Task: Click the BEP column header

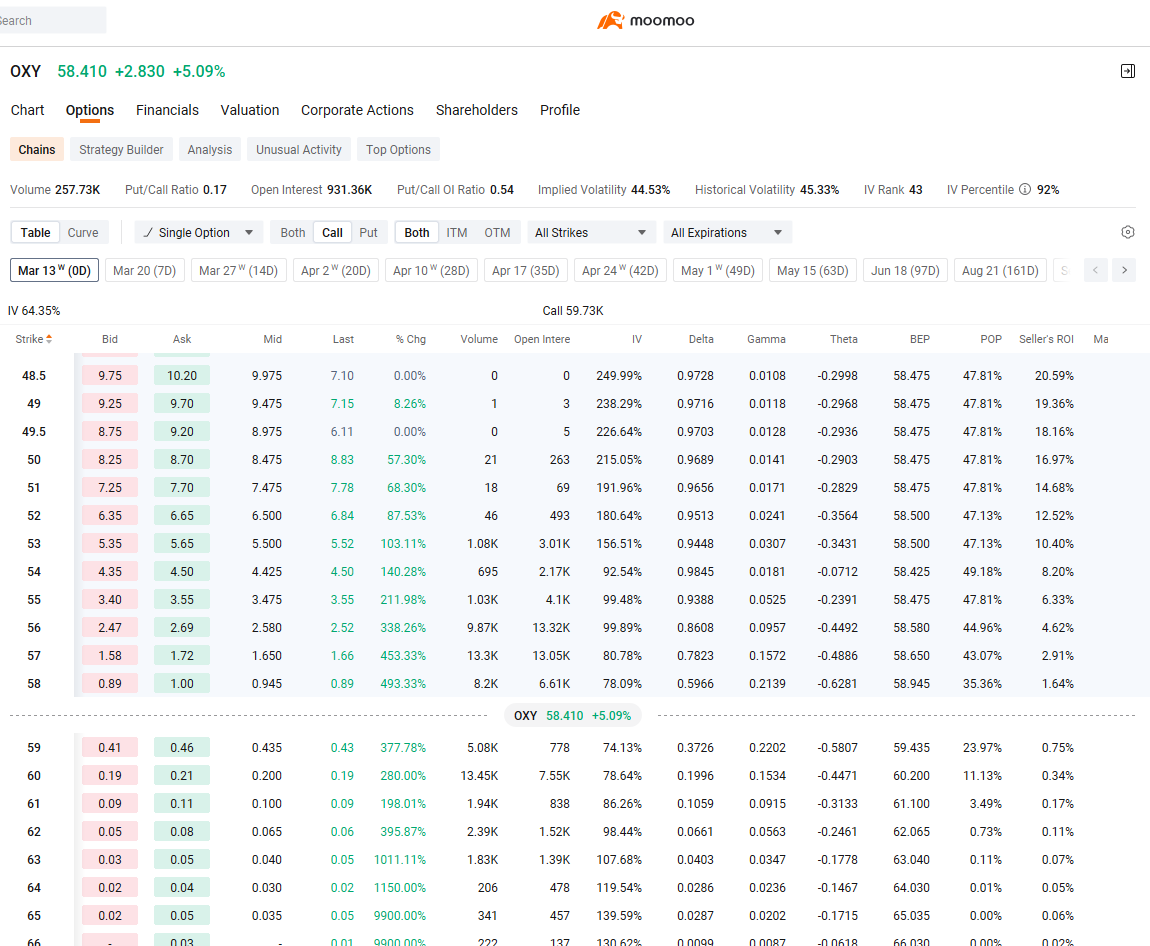Action: (920, 339)
